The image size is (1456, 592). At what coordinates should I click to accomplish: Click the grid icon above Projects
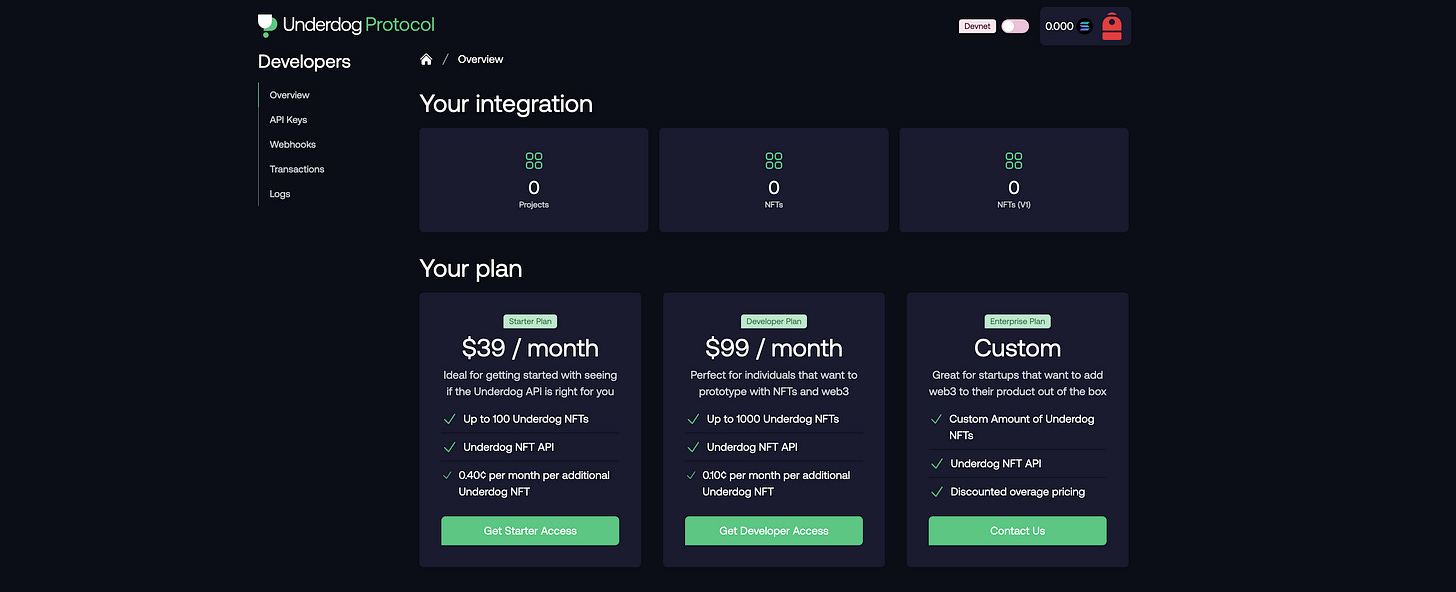coord(534,161)
